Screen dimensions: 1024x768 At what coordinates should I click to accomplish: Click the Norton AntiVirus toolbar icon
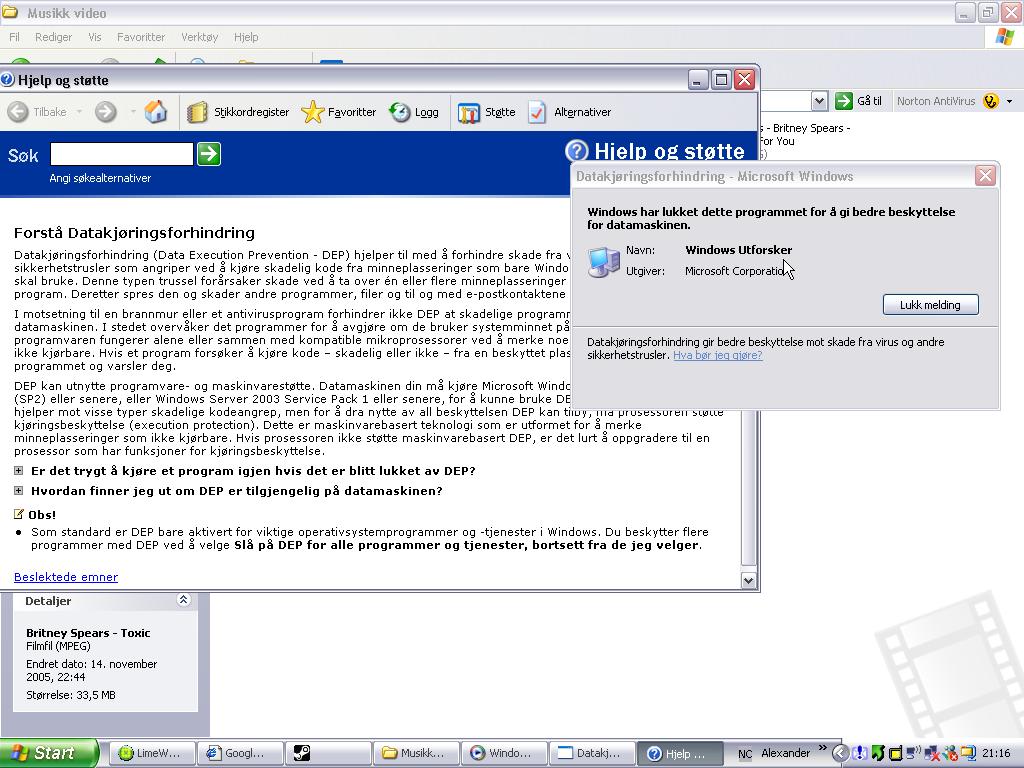pyautogui.click(x=991, y=101)
